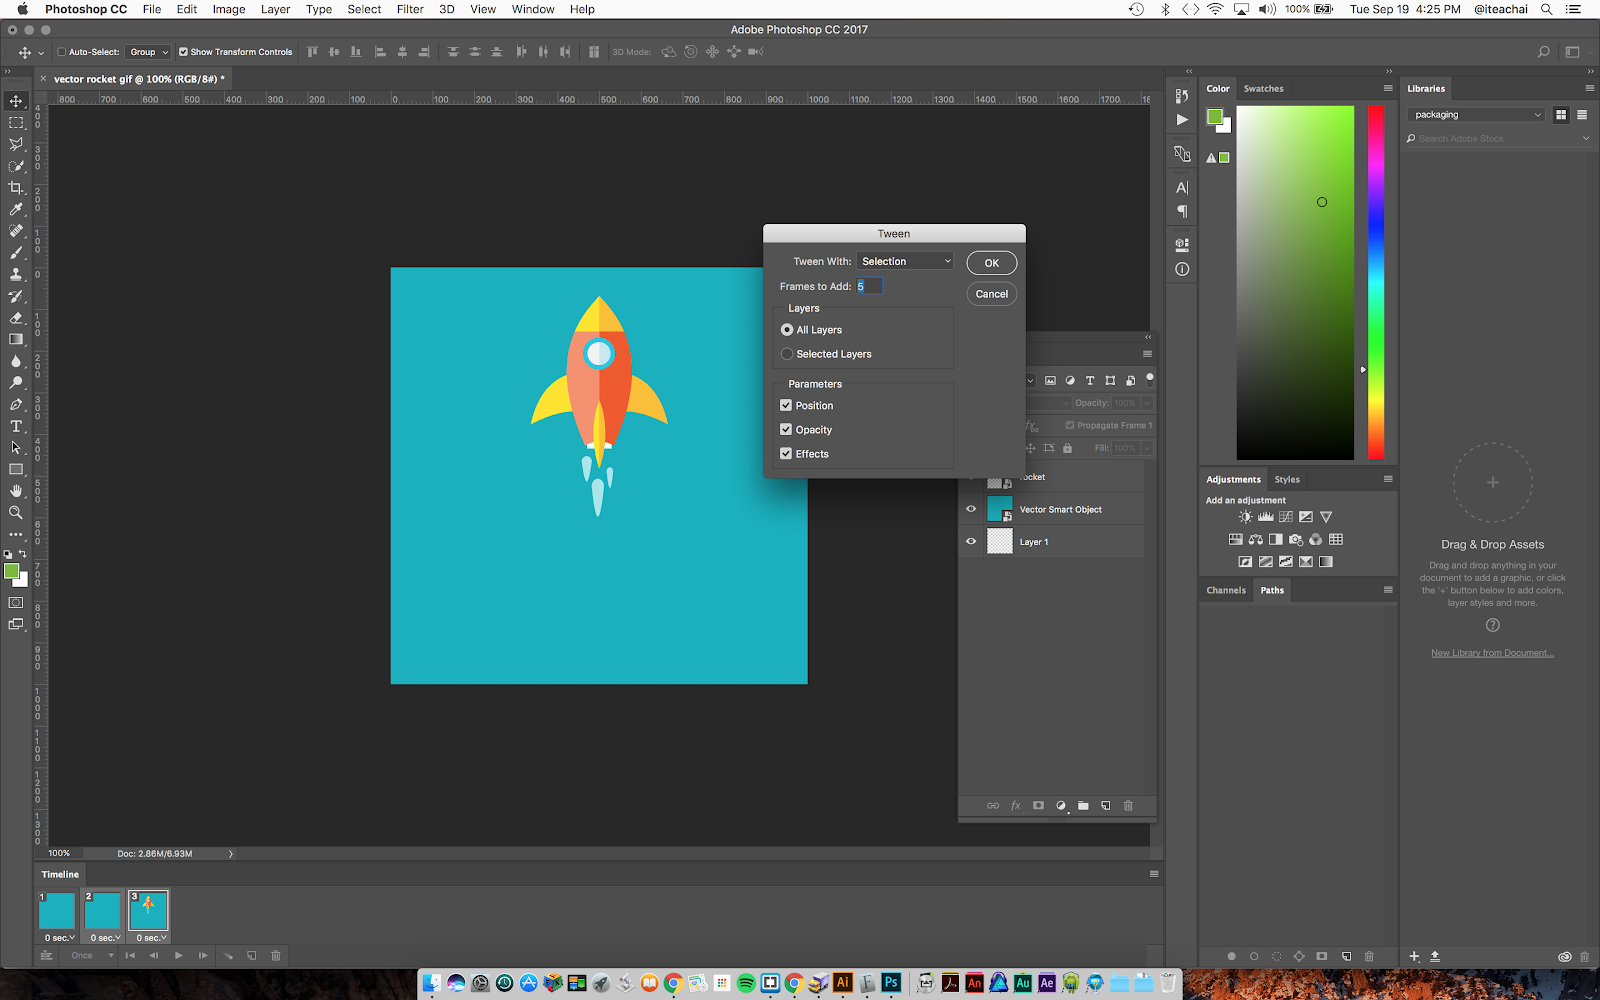The image size is (1600, 1000).
Task: Open the packaging library dropdown
Action: click(x=1477, y=115)
